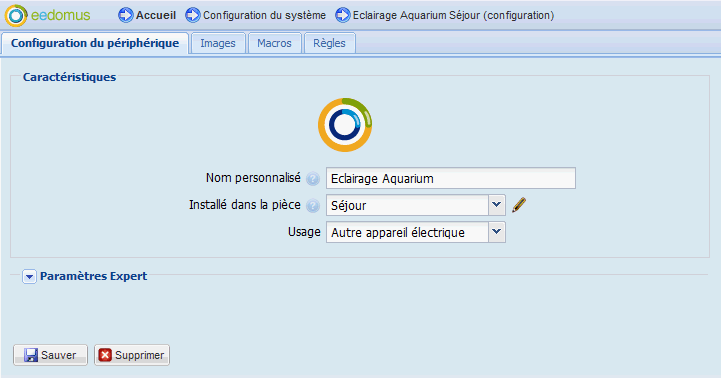The width and height of the screenshot is (721, 378).
Task: Click the Caractéristiques section title
Action: pyautogui.click(x=69, y=77)
